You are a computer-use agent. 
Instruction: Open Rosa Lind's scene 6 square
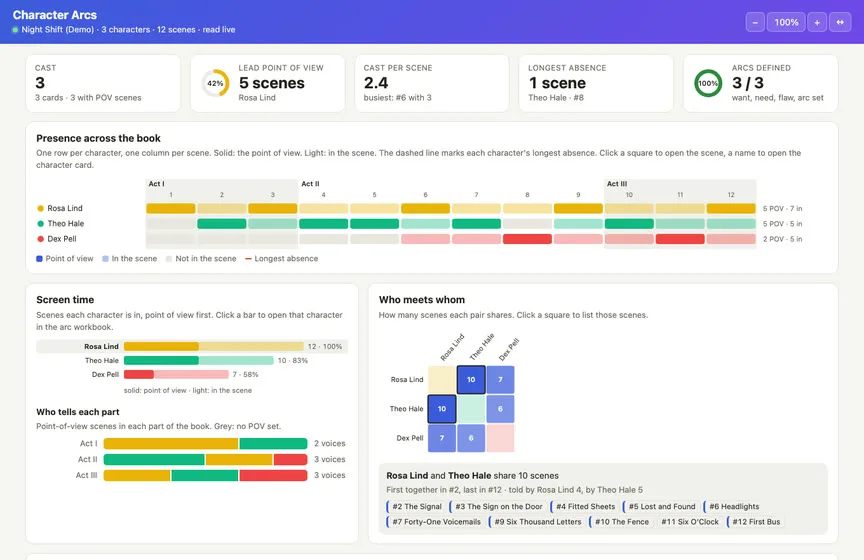tap(425, 208)
